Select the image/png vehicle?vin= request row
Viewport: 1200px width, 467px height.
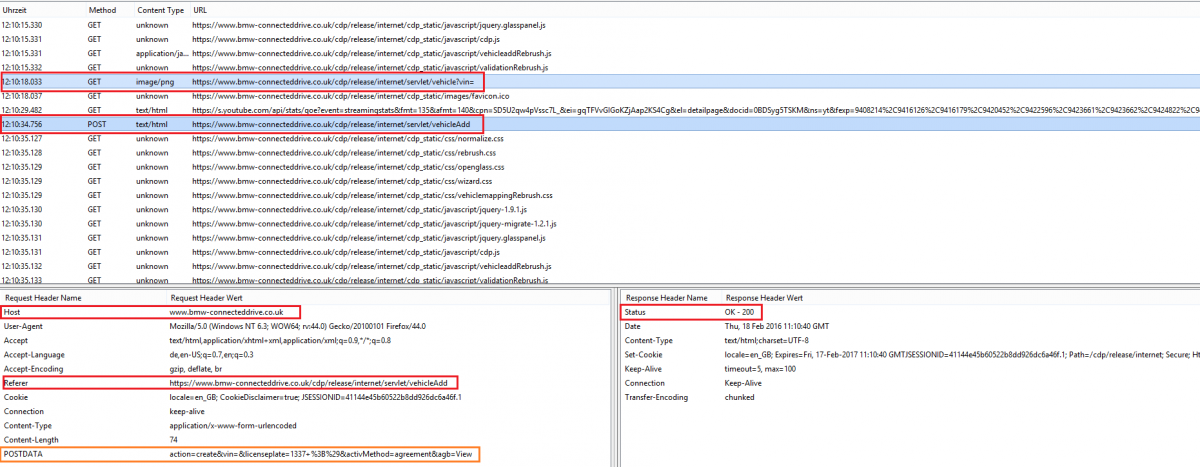tap(600, 81)
